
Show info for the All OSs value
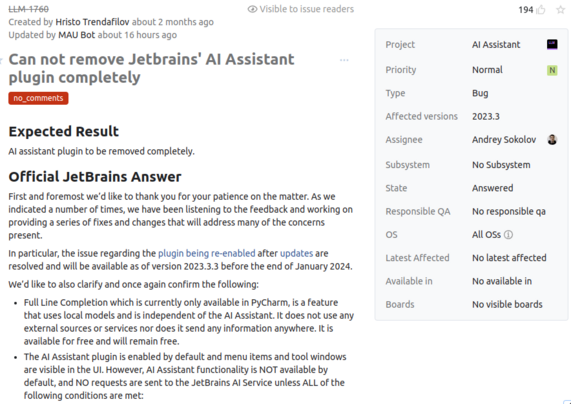coord(508,235)
